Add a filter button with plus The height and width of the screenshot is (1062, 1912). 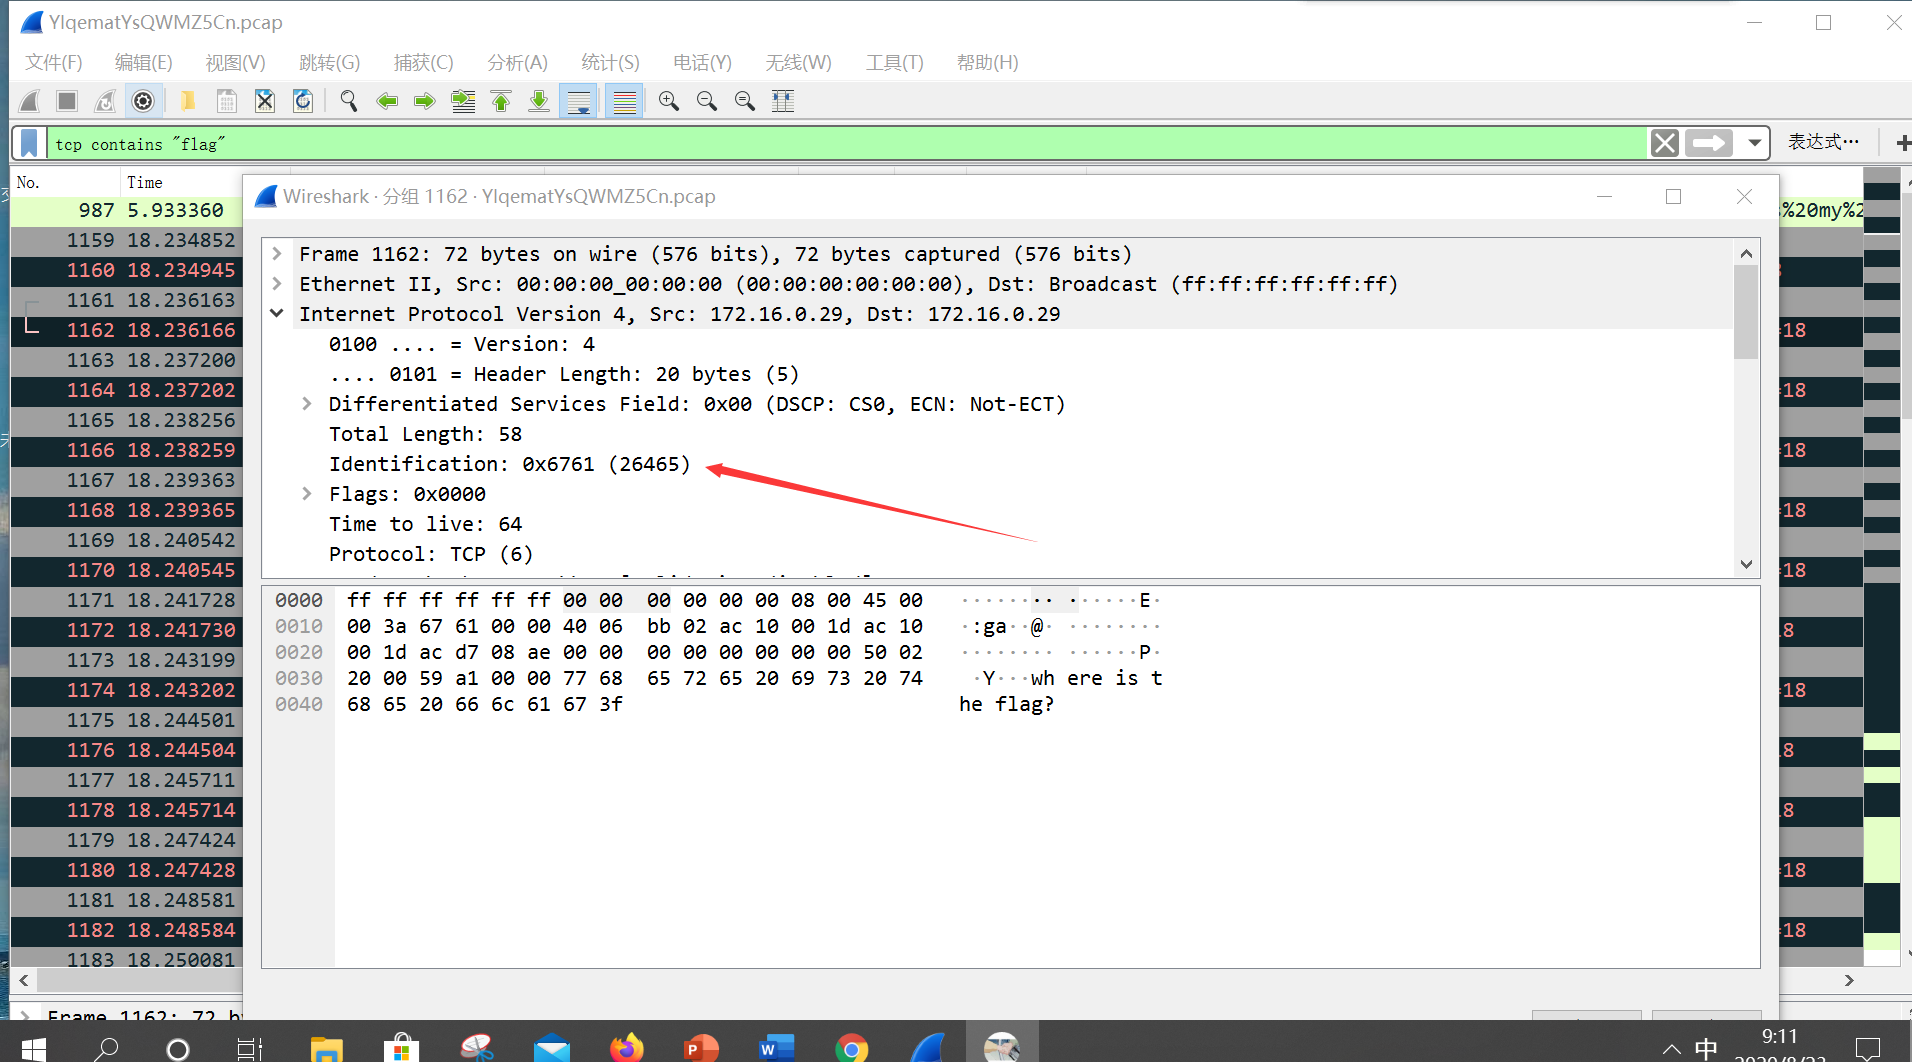[x=1903, y=143]
